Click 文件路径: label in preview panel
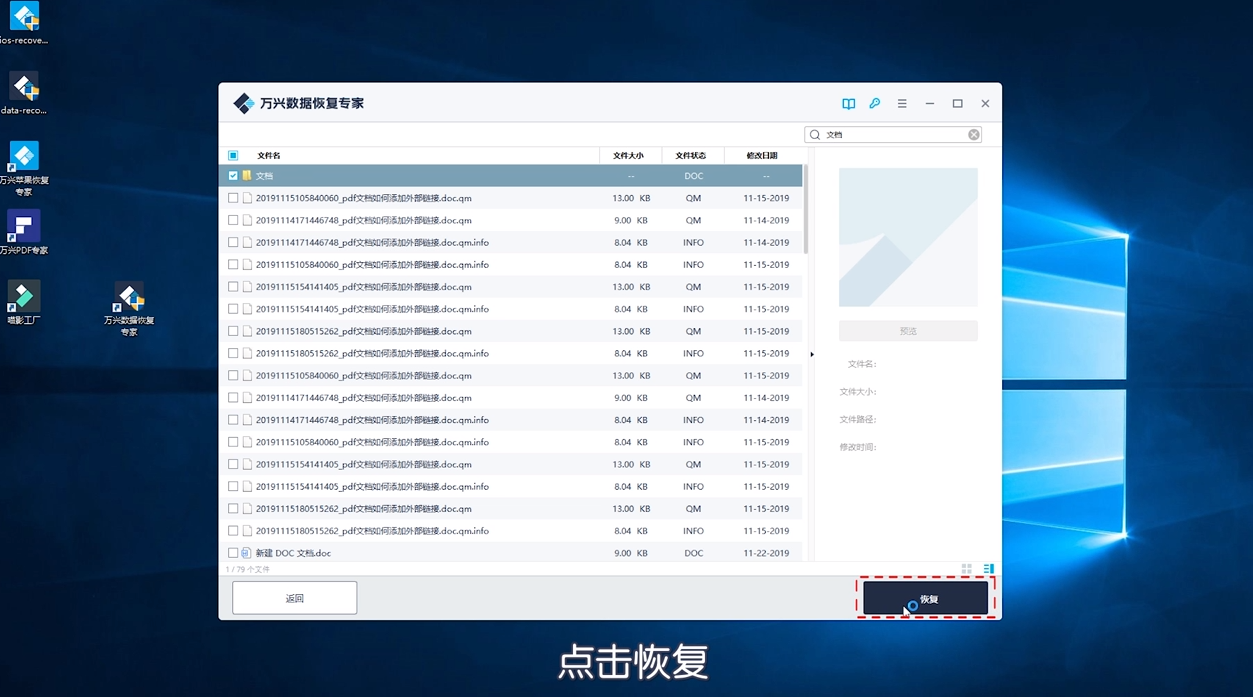 (x=858, y=420)
